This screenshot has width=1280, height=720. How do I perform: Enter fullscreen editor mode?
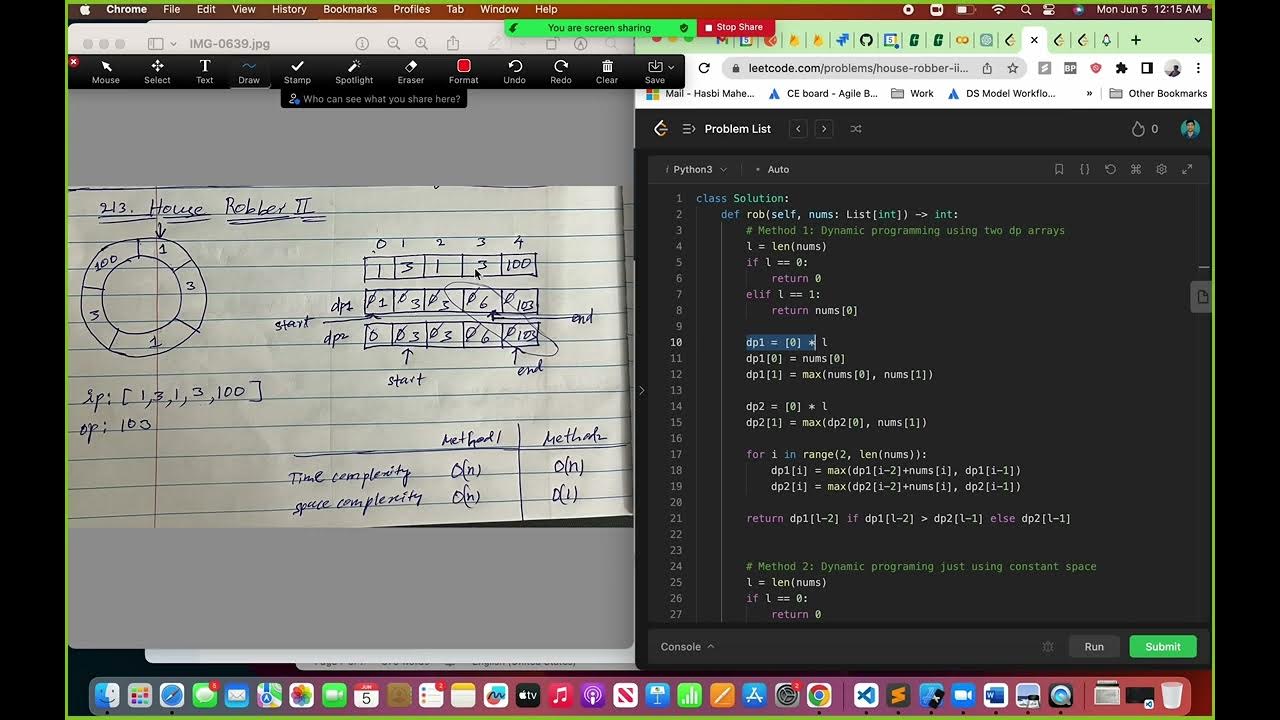pyautogui.click(x=1187, y=169)
